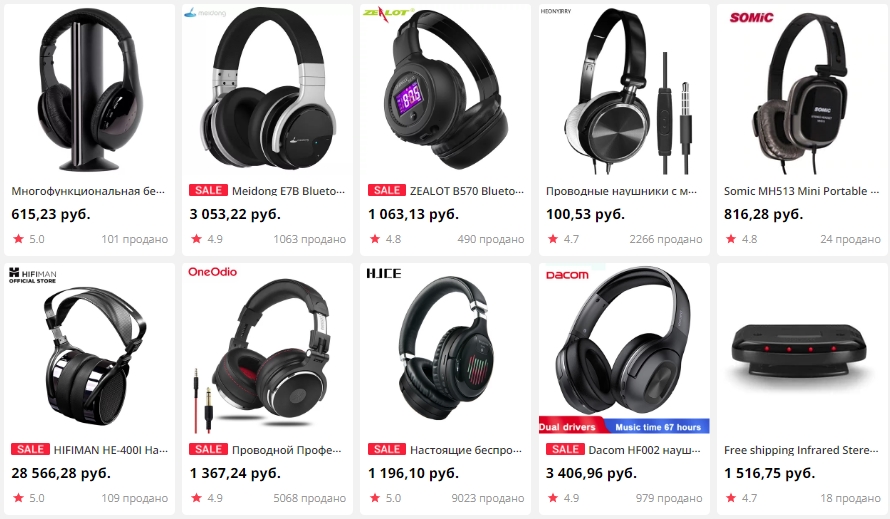Image resolution: width=890 pixels, height=519 pixels.
Task: Click the Meidong brand logo
Action: [205, 12]
